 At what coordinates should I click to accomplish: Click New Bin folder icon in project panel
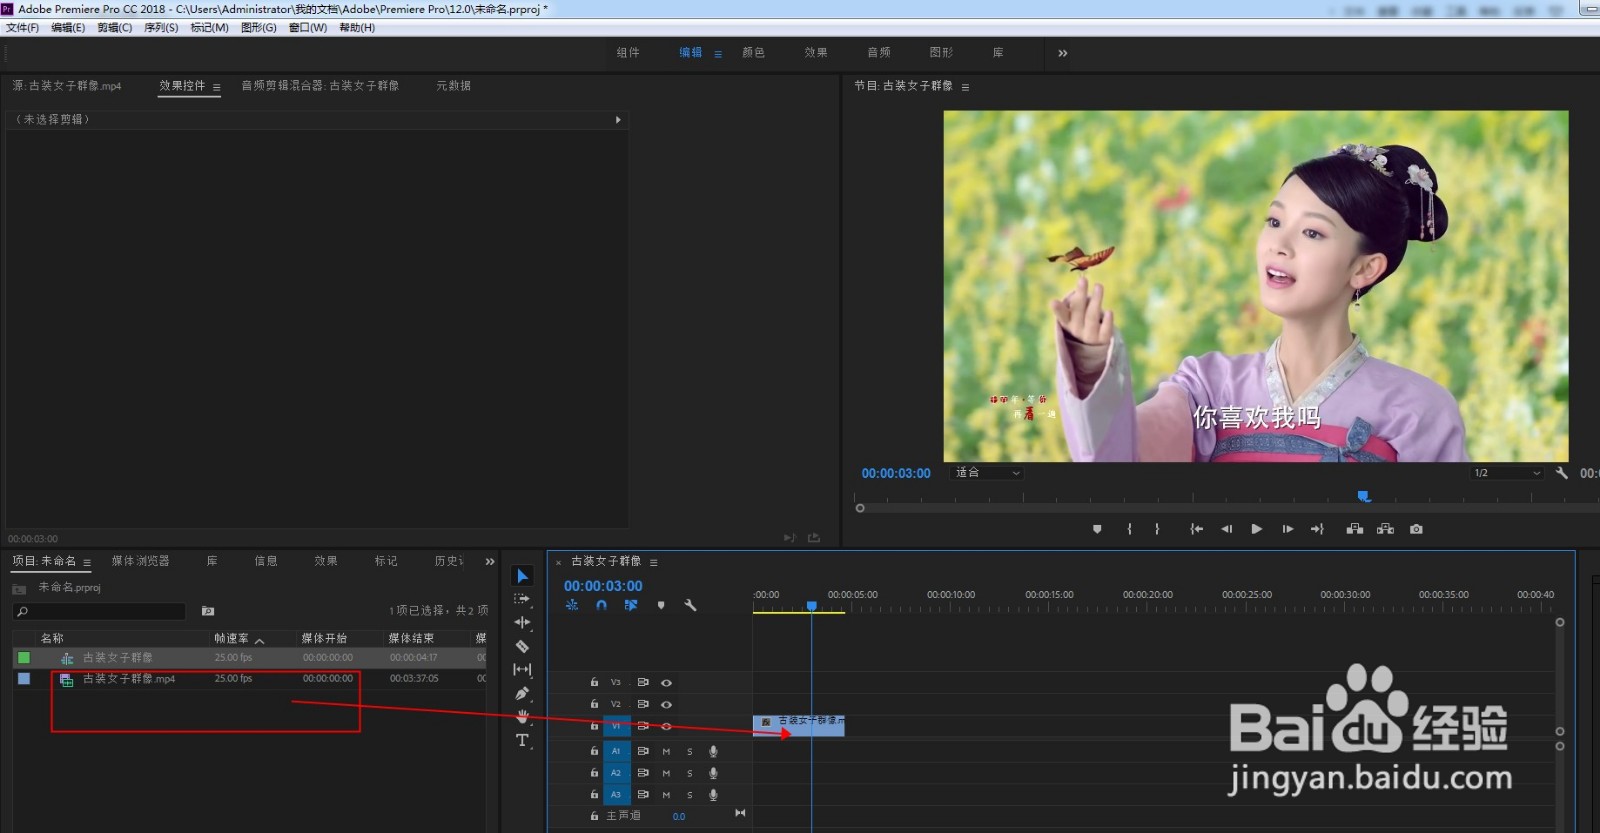pos(208,611)
